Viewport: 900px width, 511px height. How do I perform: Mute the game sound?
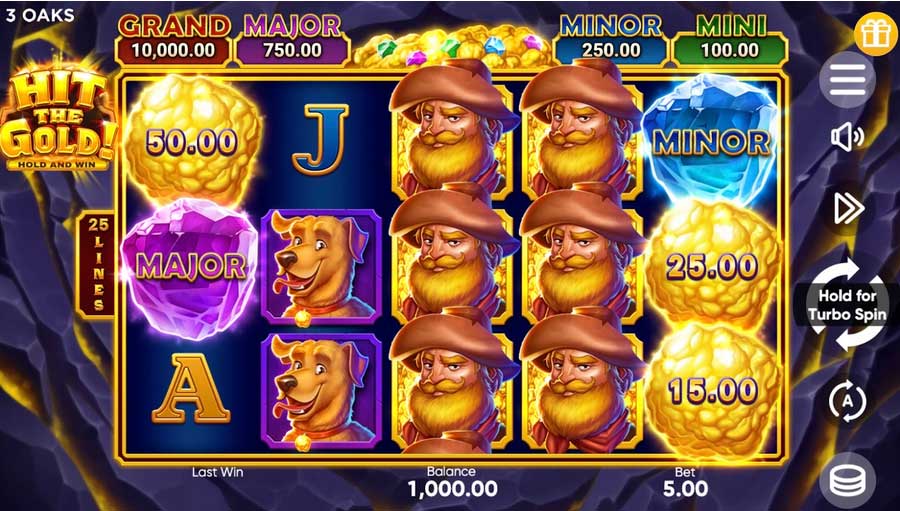(847, 137)
